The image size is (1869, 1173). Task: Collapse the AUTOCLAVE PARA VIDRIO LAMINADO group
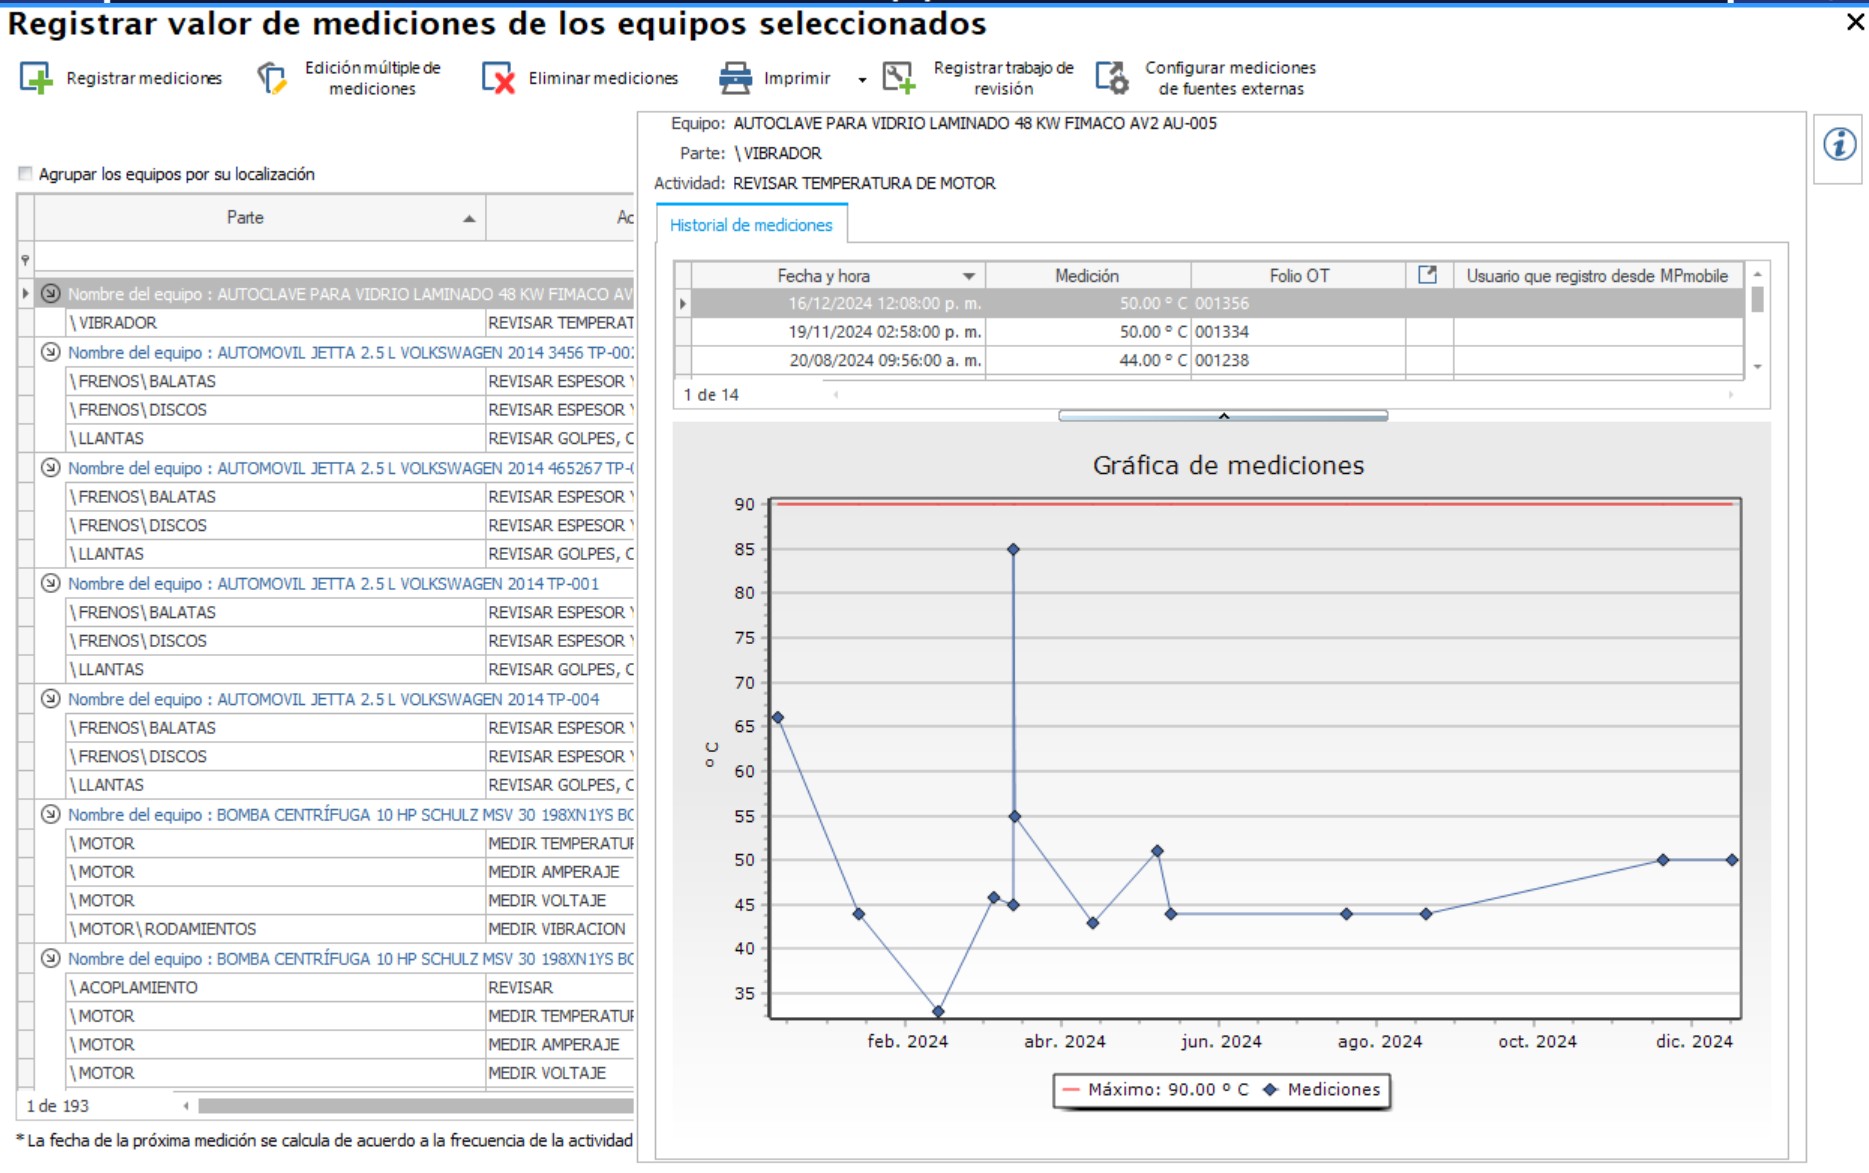click(x=51, y=294)
